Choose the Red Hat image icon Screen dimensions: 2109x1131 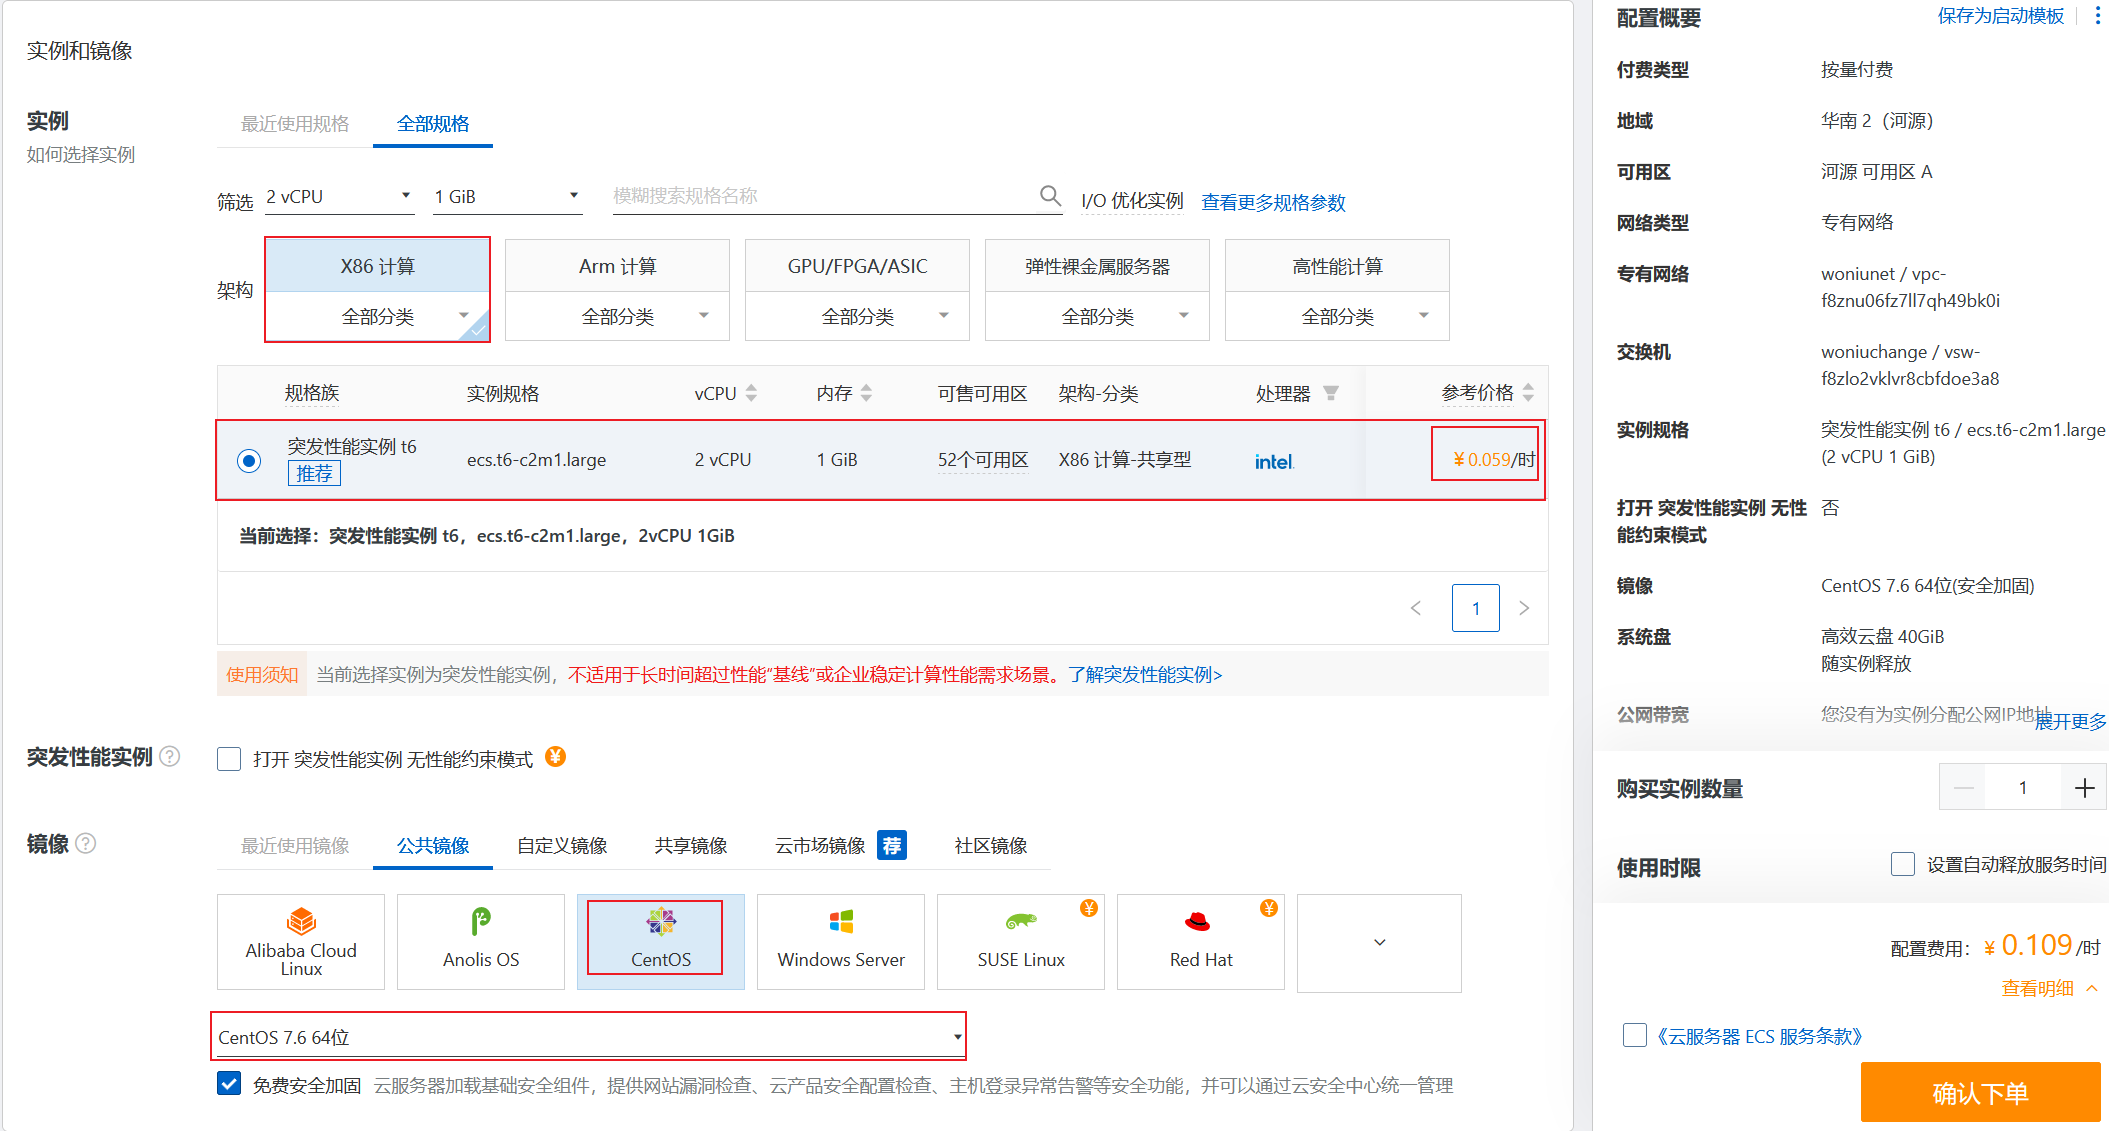pyautogui.click(x=1197, y=921)
